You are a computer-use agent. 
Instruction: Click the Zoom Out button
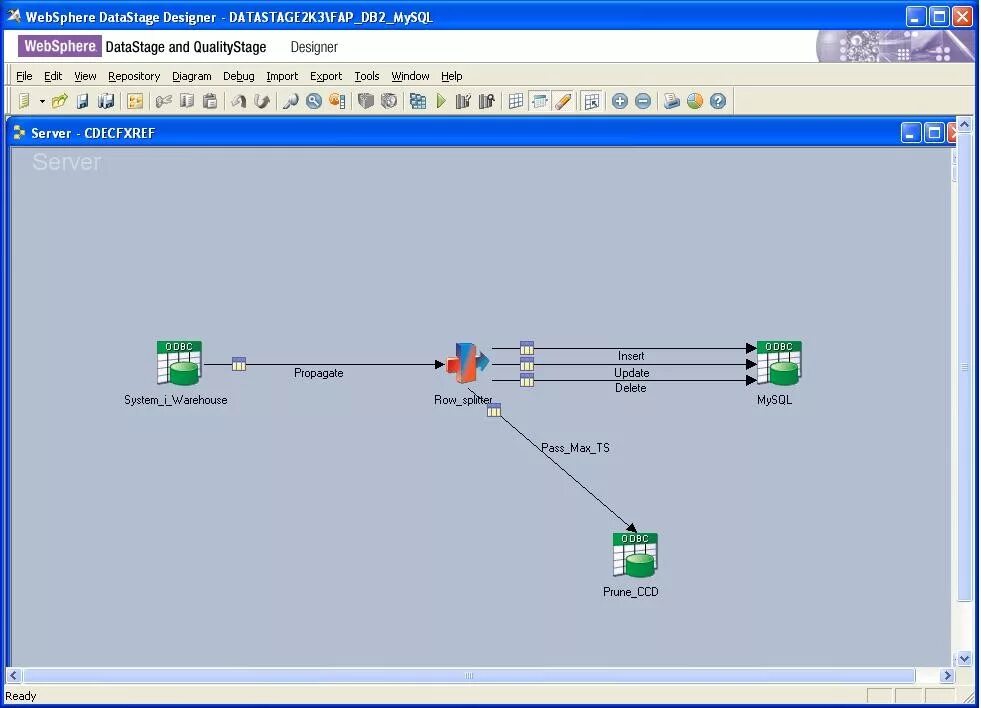point(645,100)
